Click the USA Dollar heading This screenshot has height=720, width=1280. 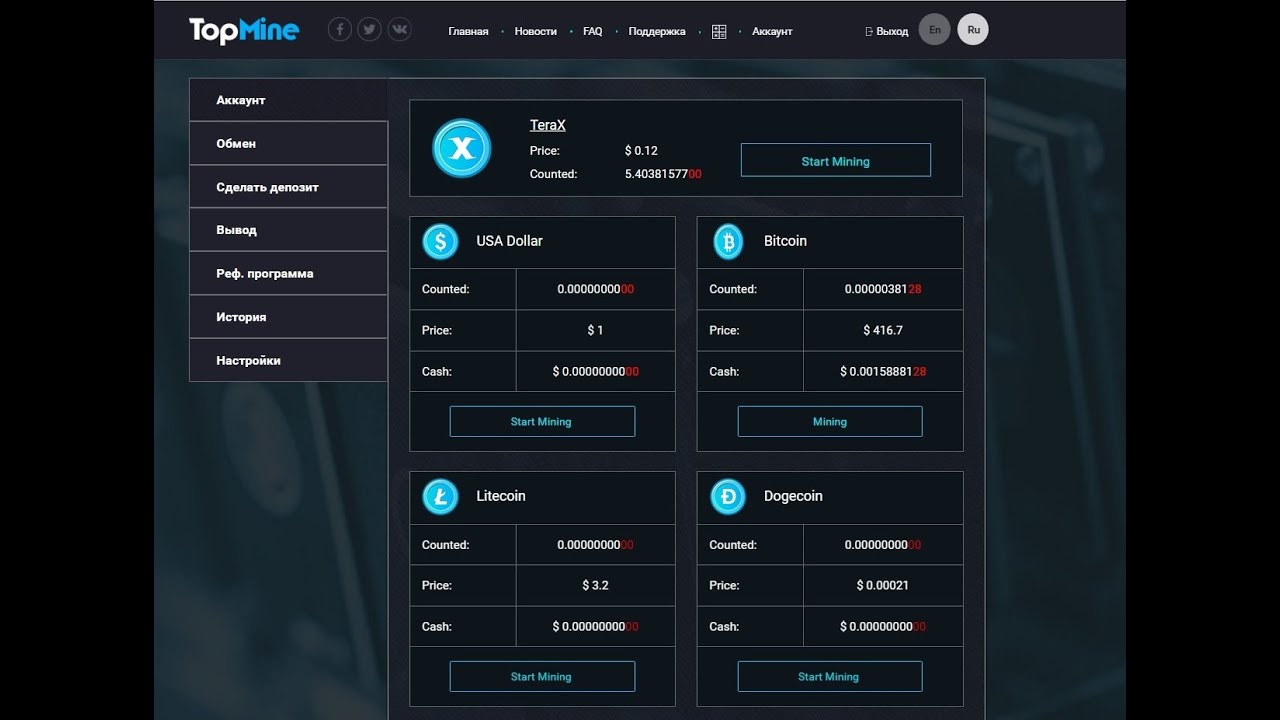point(509,241)
